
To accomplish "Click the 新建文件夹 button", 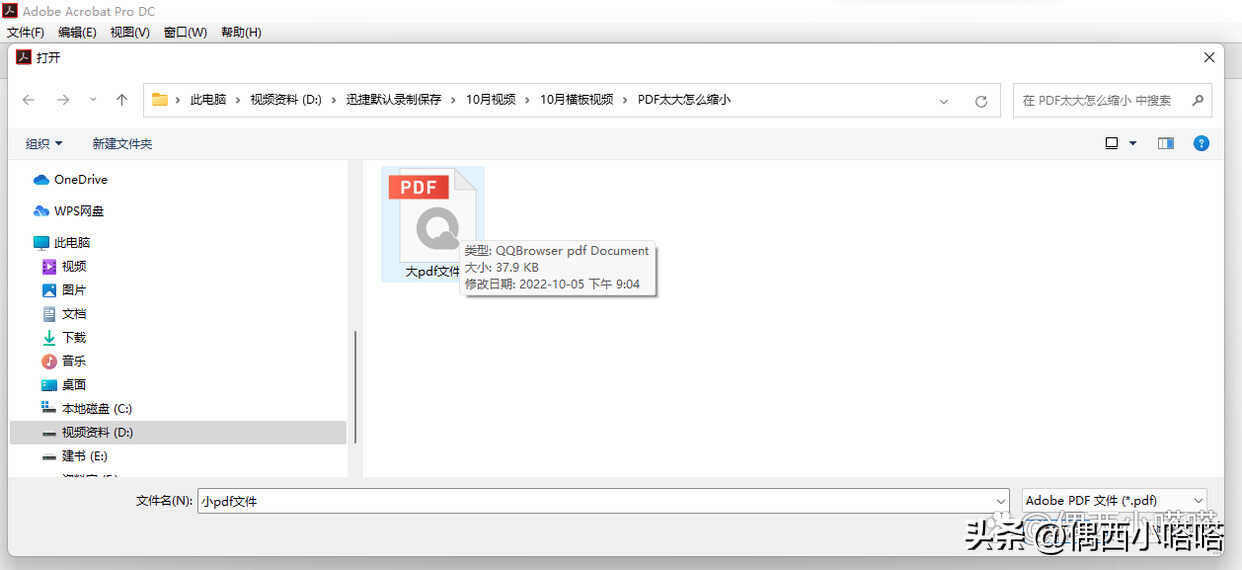I will [x=122, y=144].
